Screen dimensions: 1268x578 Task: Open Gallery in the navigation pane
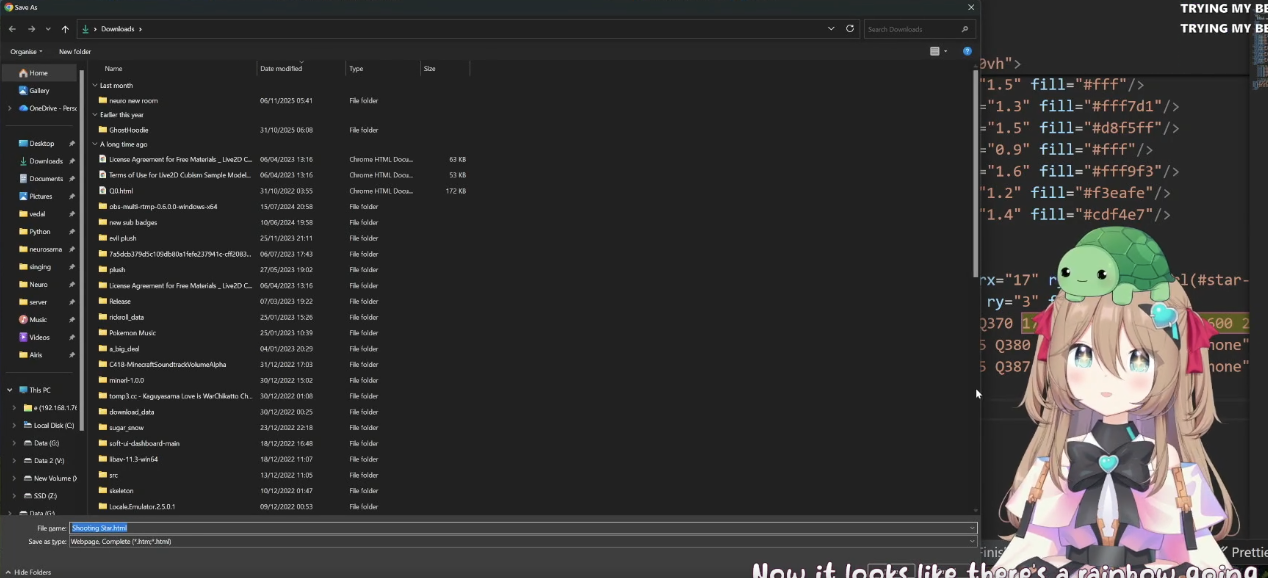pos(38,90)
